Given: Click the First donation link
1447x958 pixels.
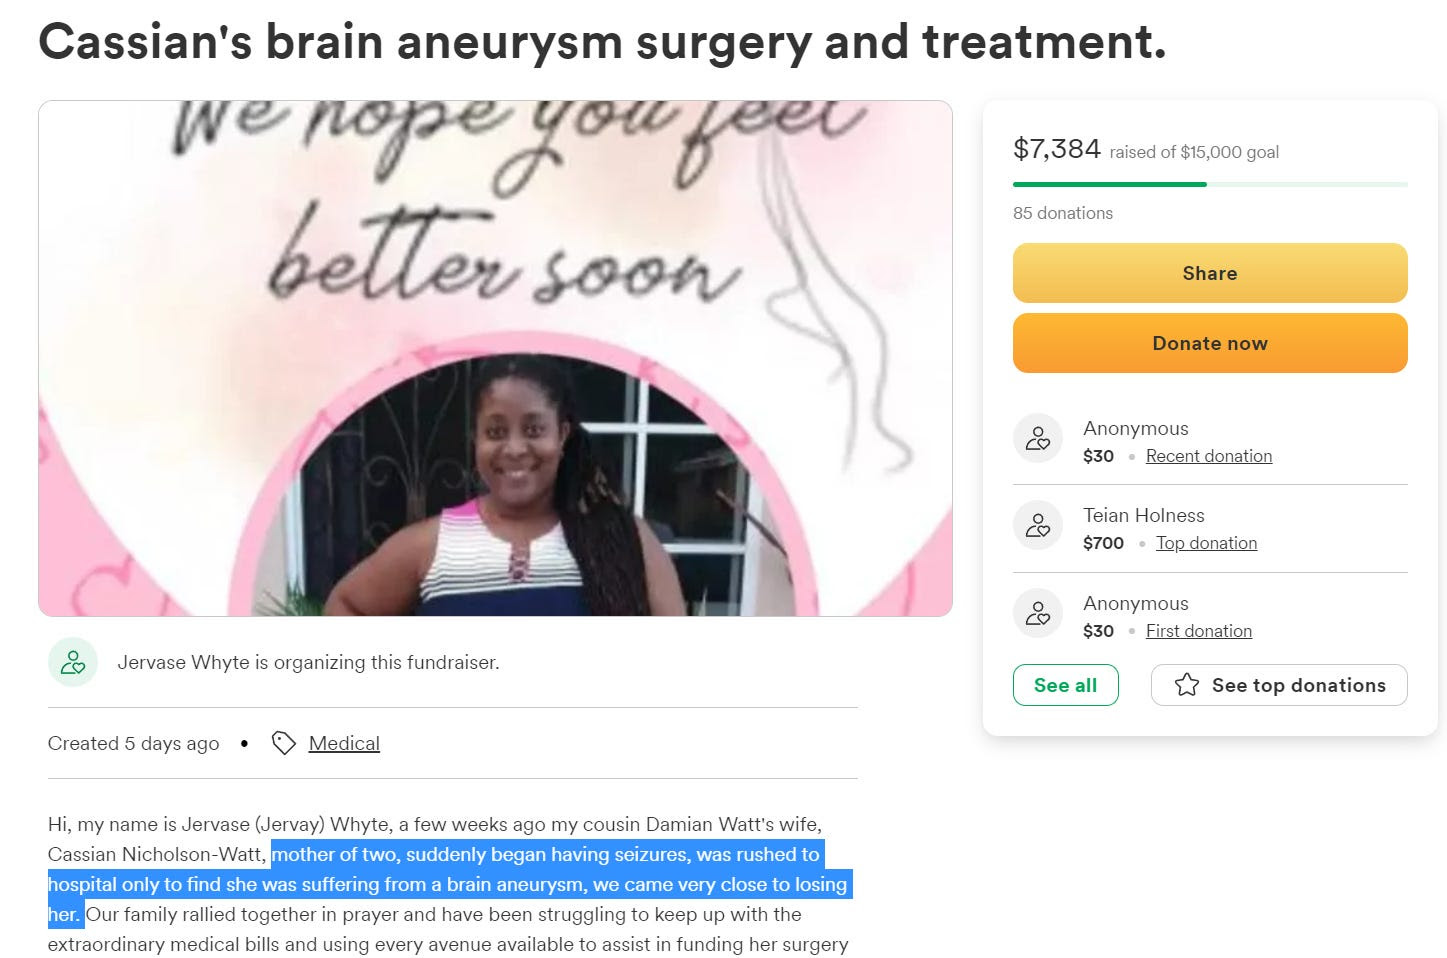Looking at the screenshot, I should click(x=1199, y=631).
